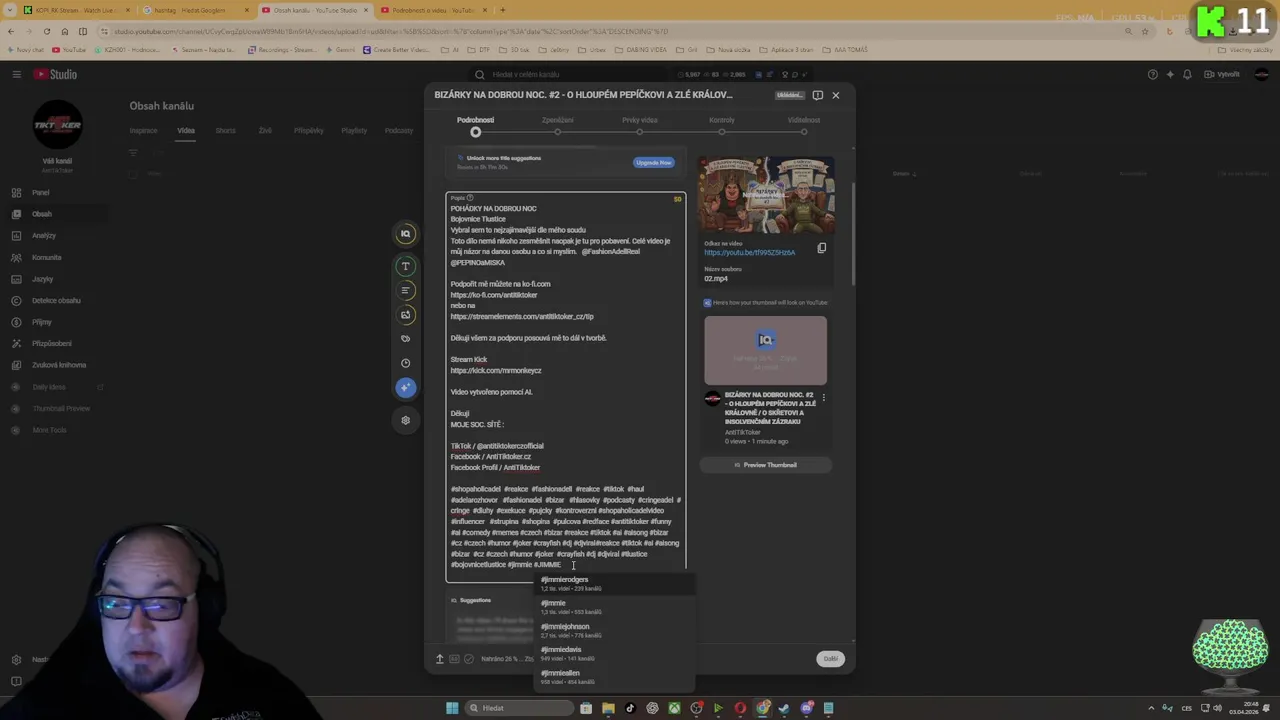Viewport: 1280px width, 720px height.
Task: Click the Windows Start button
Action: pos(452,708)
